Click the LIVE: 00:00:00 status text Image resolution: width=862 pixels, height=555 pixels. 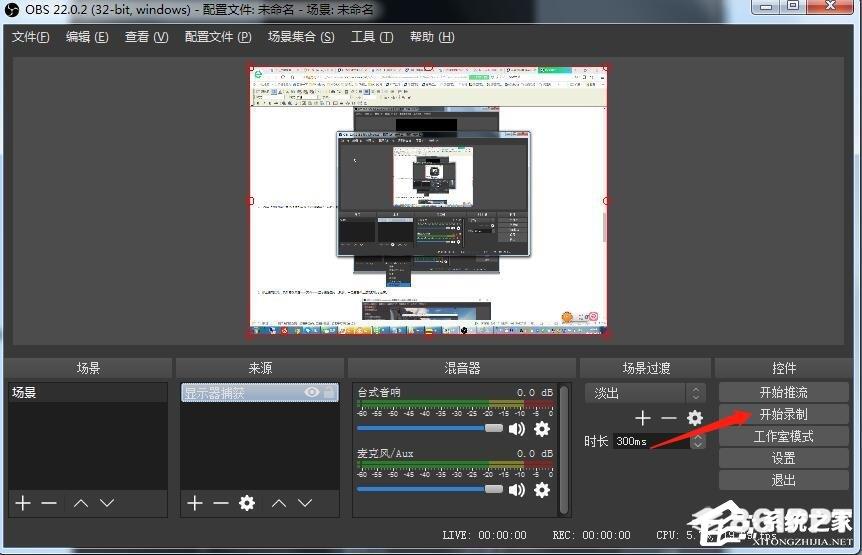(x=484, y=535)
